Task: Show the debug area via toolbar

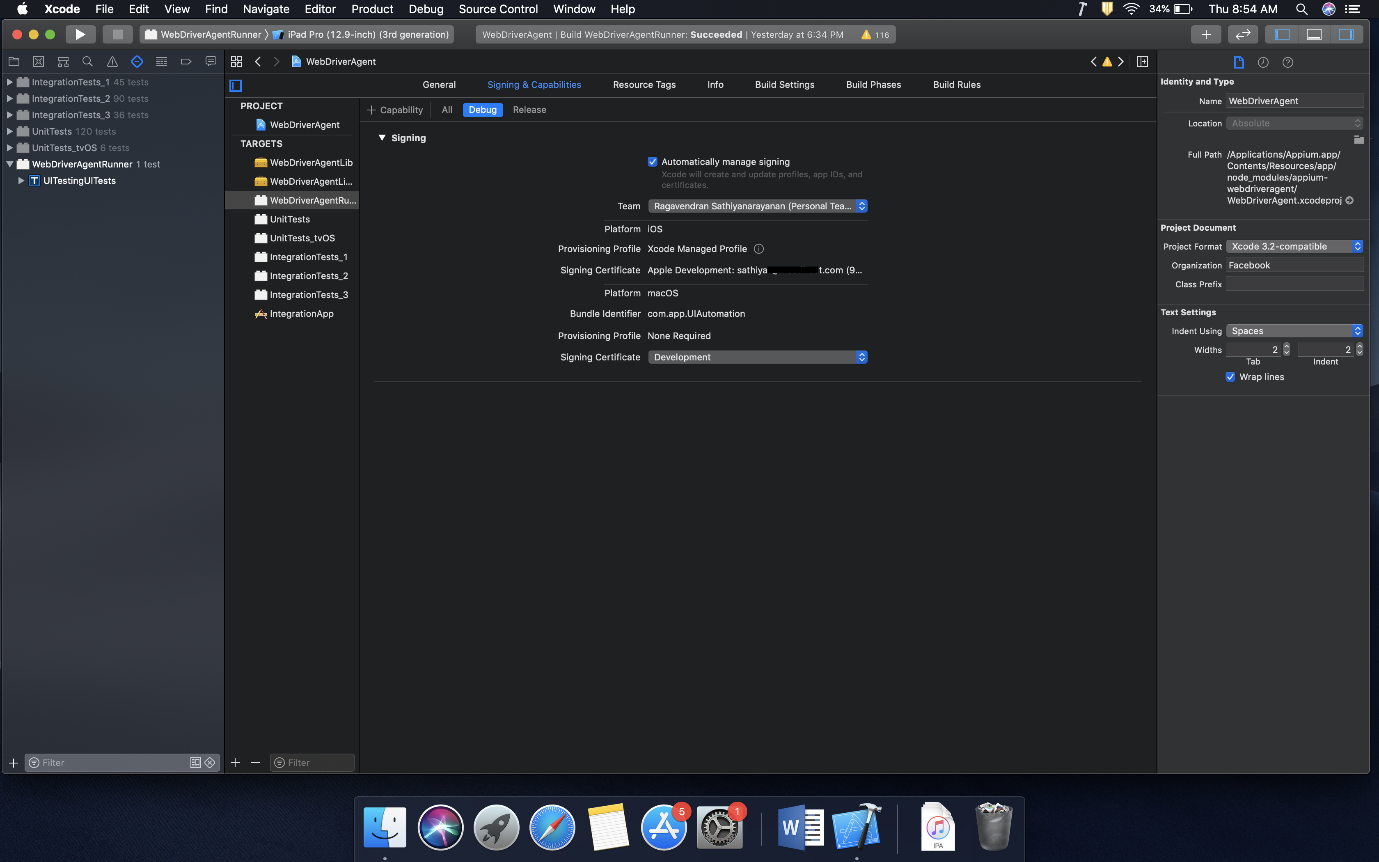Action: (1314, 34)
